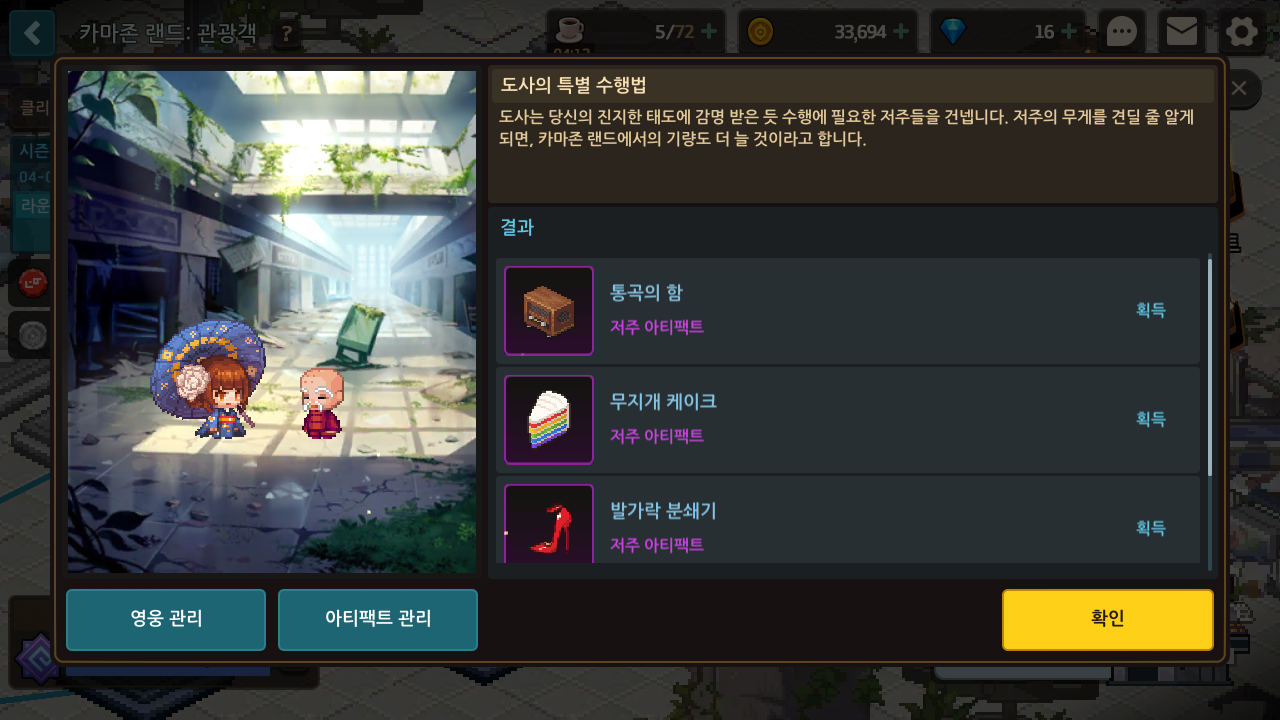Select the 발가락 분쇄기 red heel thumbnail
The image size is (1280, 720).
[549, 525]
